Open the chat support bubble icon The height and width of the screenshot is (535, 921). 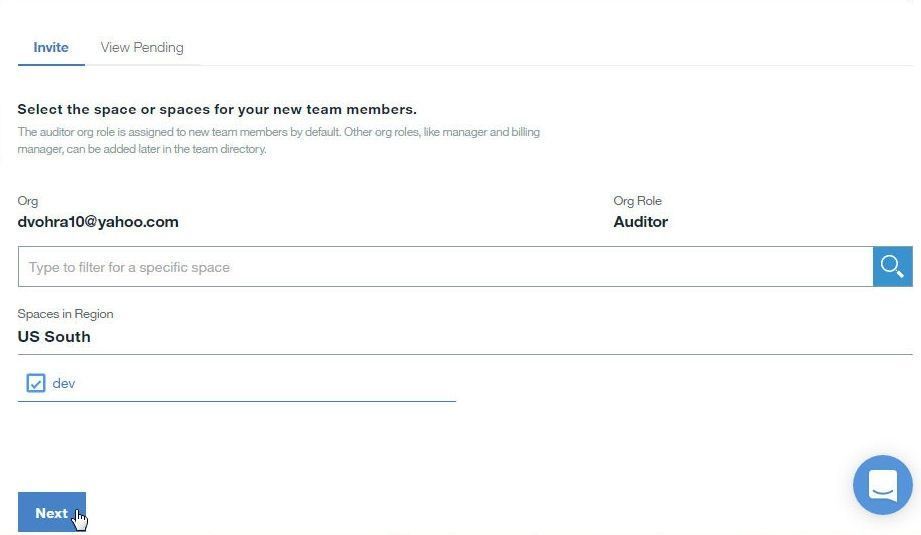click(882, 485)
